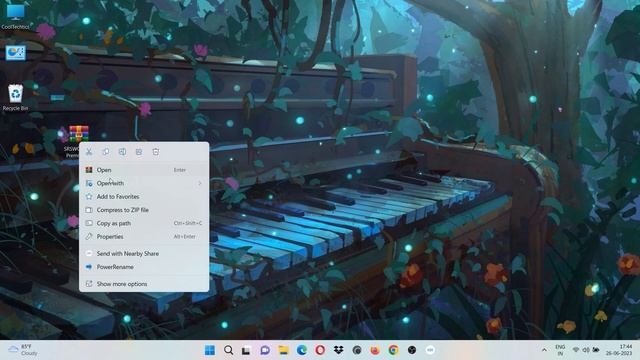Expand the Open with submenu arrow
This screenshot has height=360, width=640.
[x=200, y=183]
